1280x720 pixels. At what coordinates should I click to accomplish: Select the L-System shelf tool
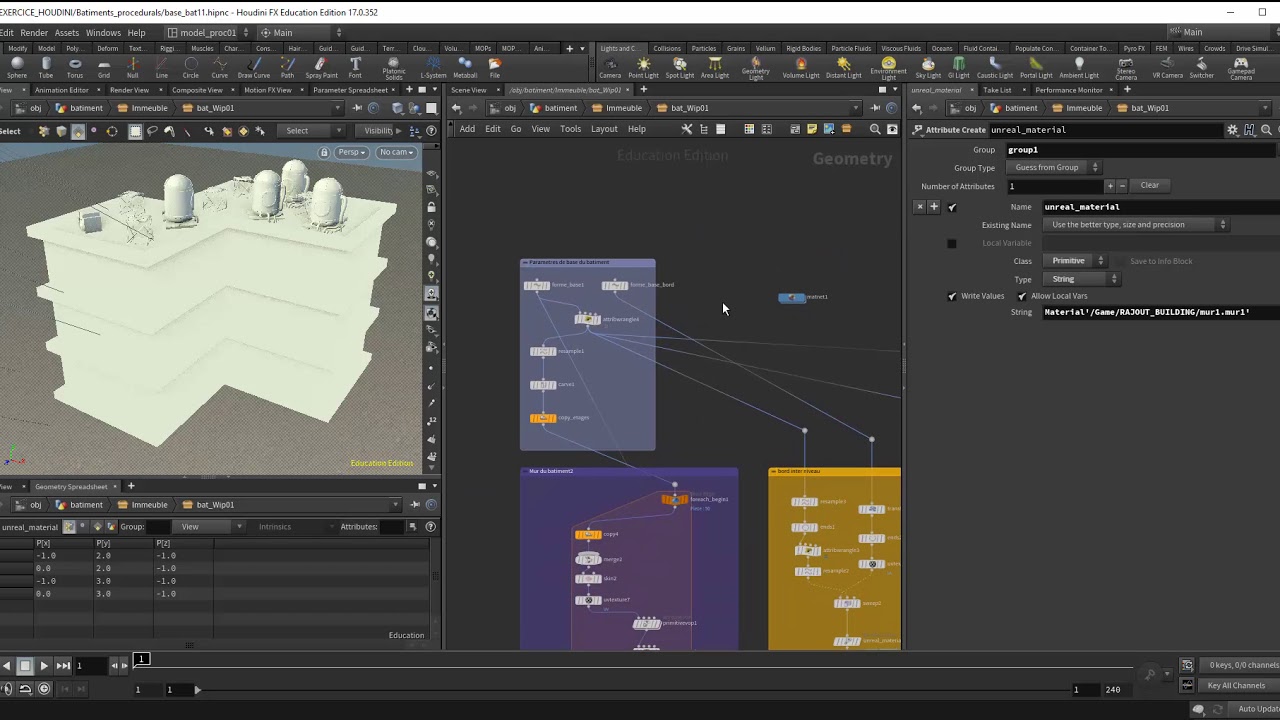tap(433, 68)
